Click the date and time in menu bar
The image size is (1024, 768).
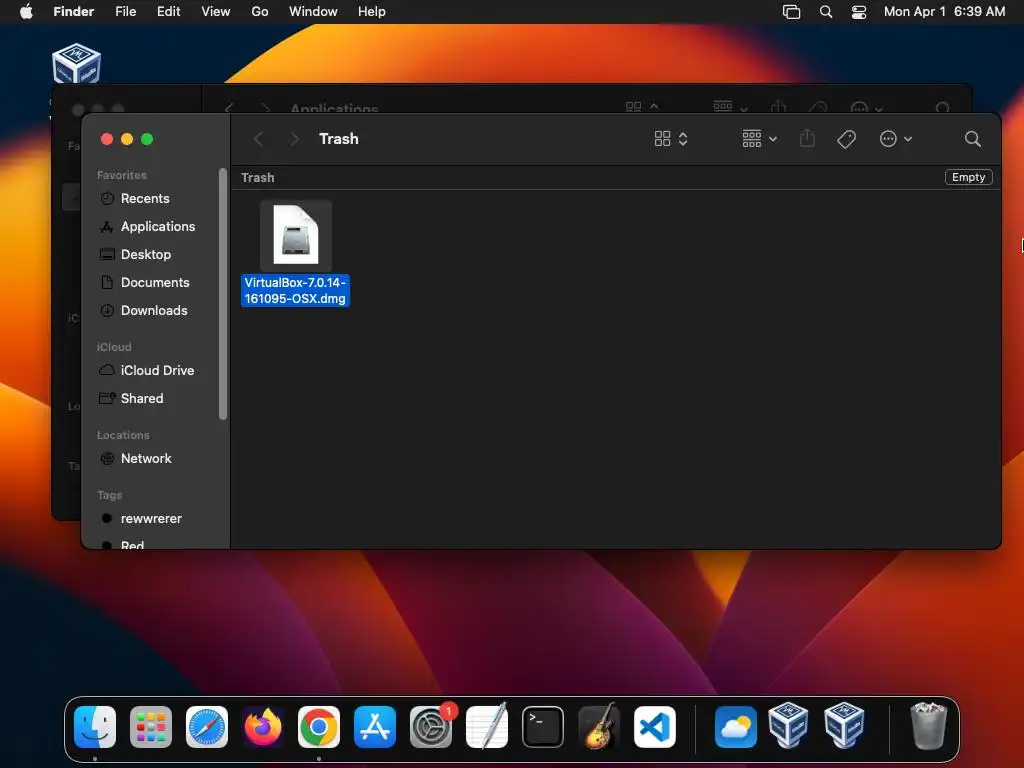pyautogui.click(x=944, y=12)
